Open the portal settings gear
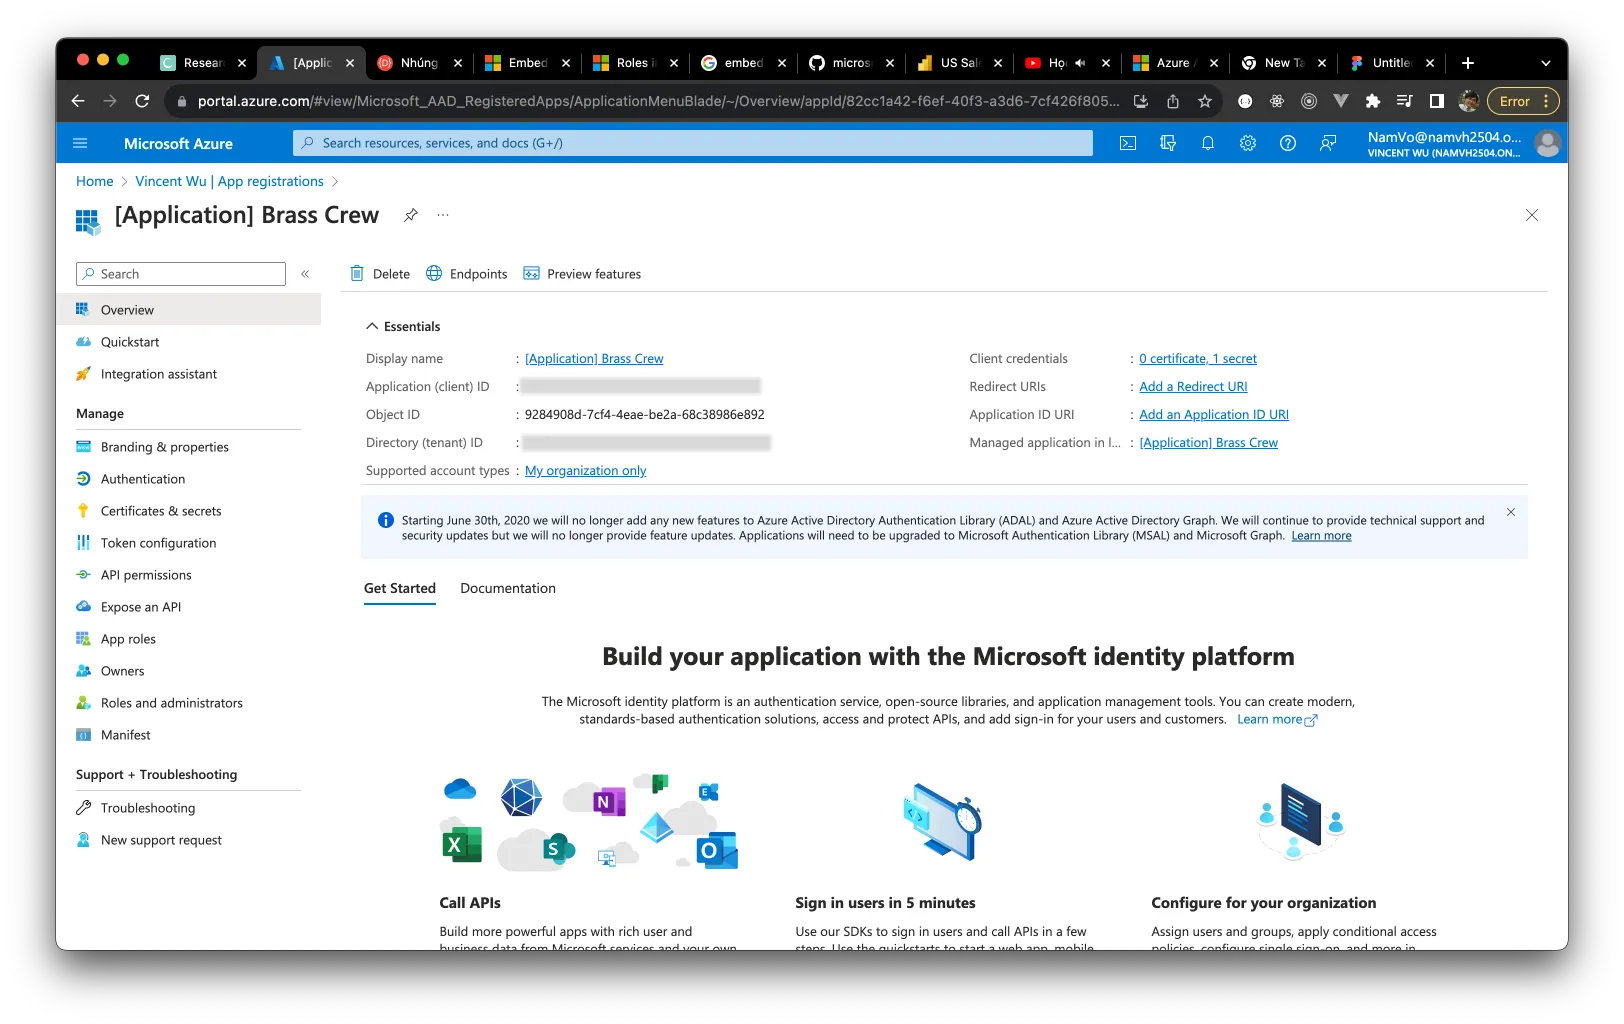Image resolution: width=1624 pixels, height=1024 pixels. [1248, 143]
